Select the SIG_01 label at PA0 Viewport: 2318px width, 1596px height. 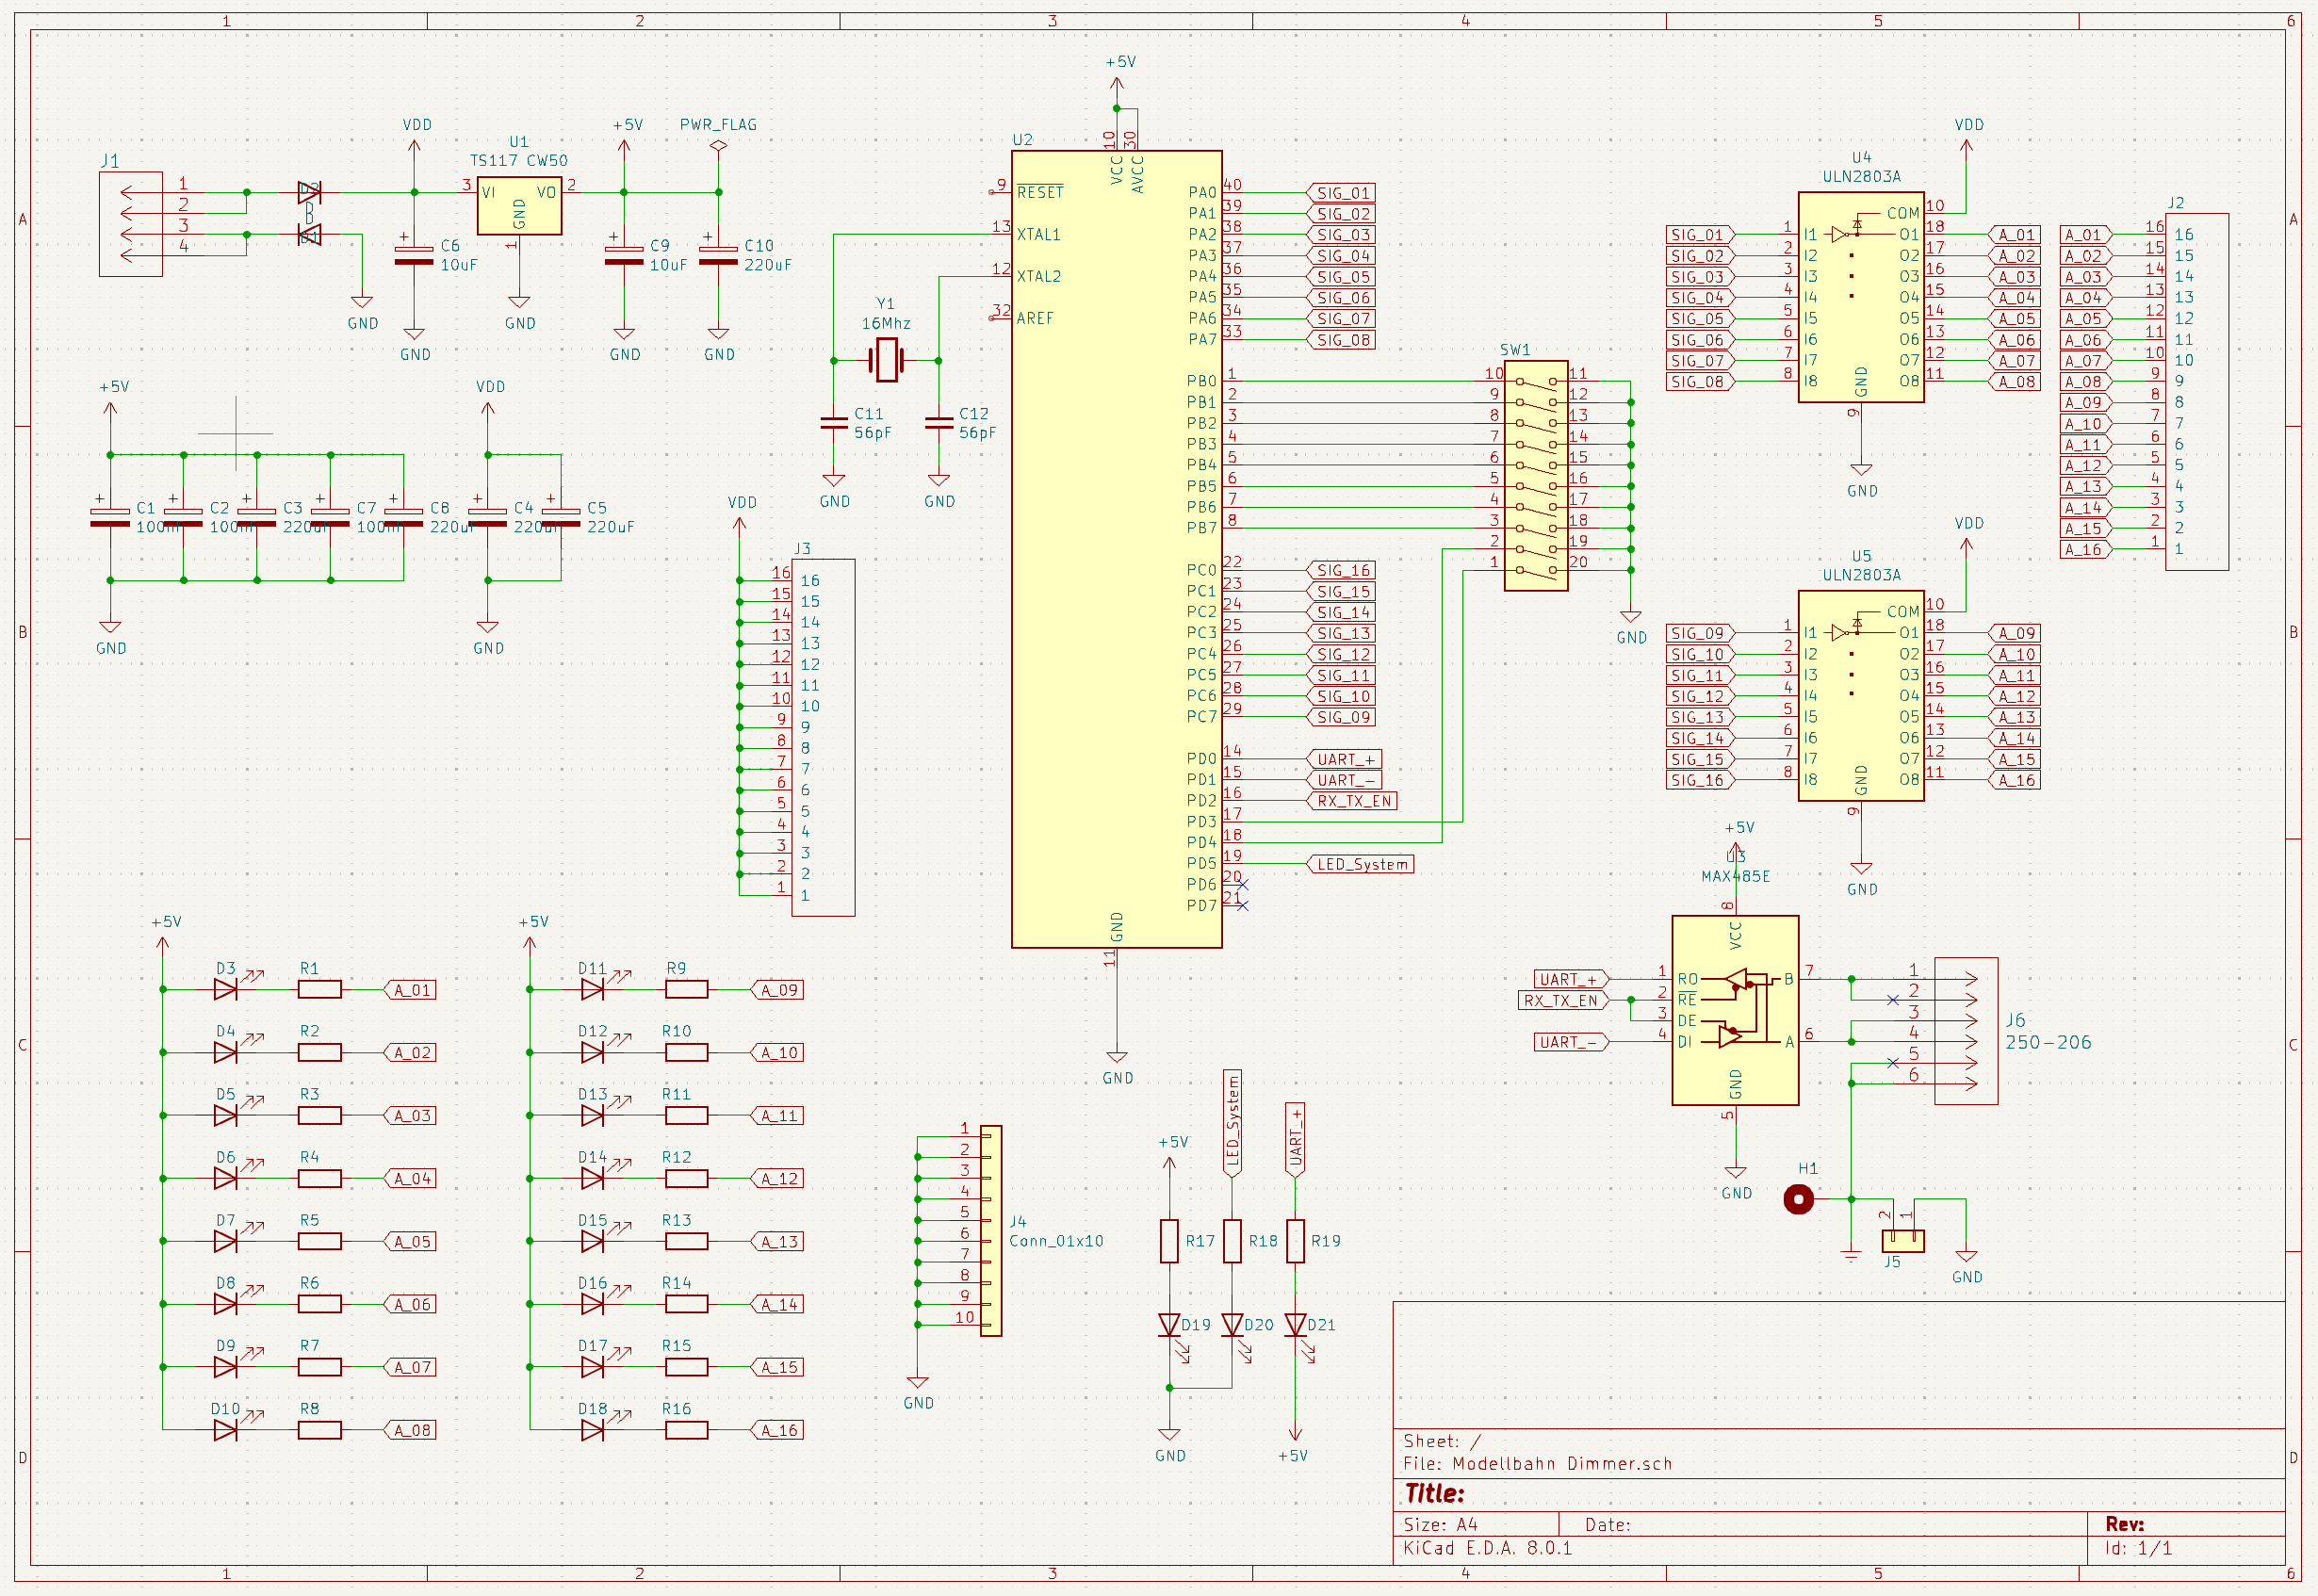pos(1342,193)
